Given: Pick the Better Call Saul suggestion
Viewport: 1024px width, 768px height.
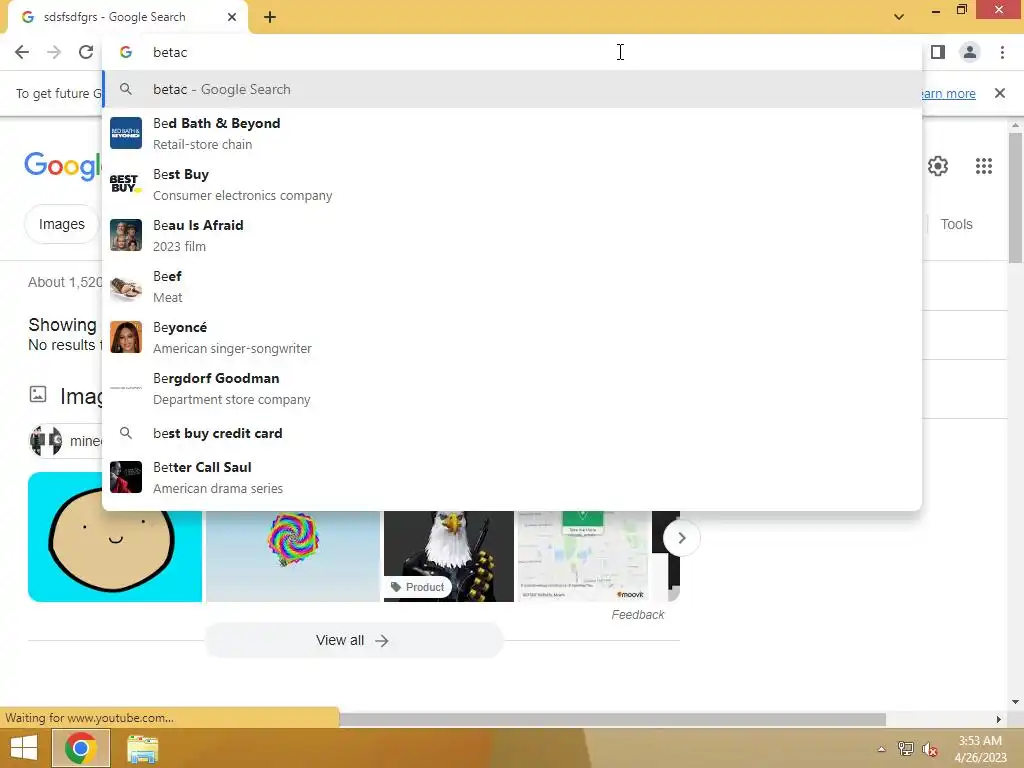Looking at the screenshot, I should point(512,477).
